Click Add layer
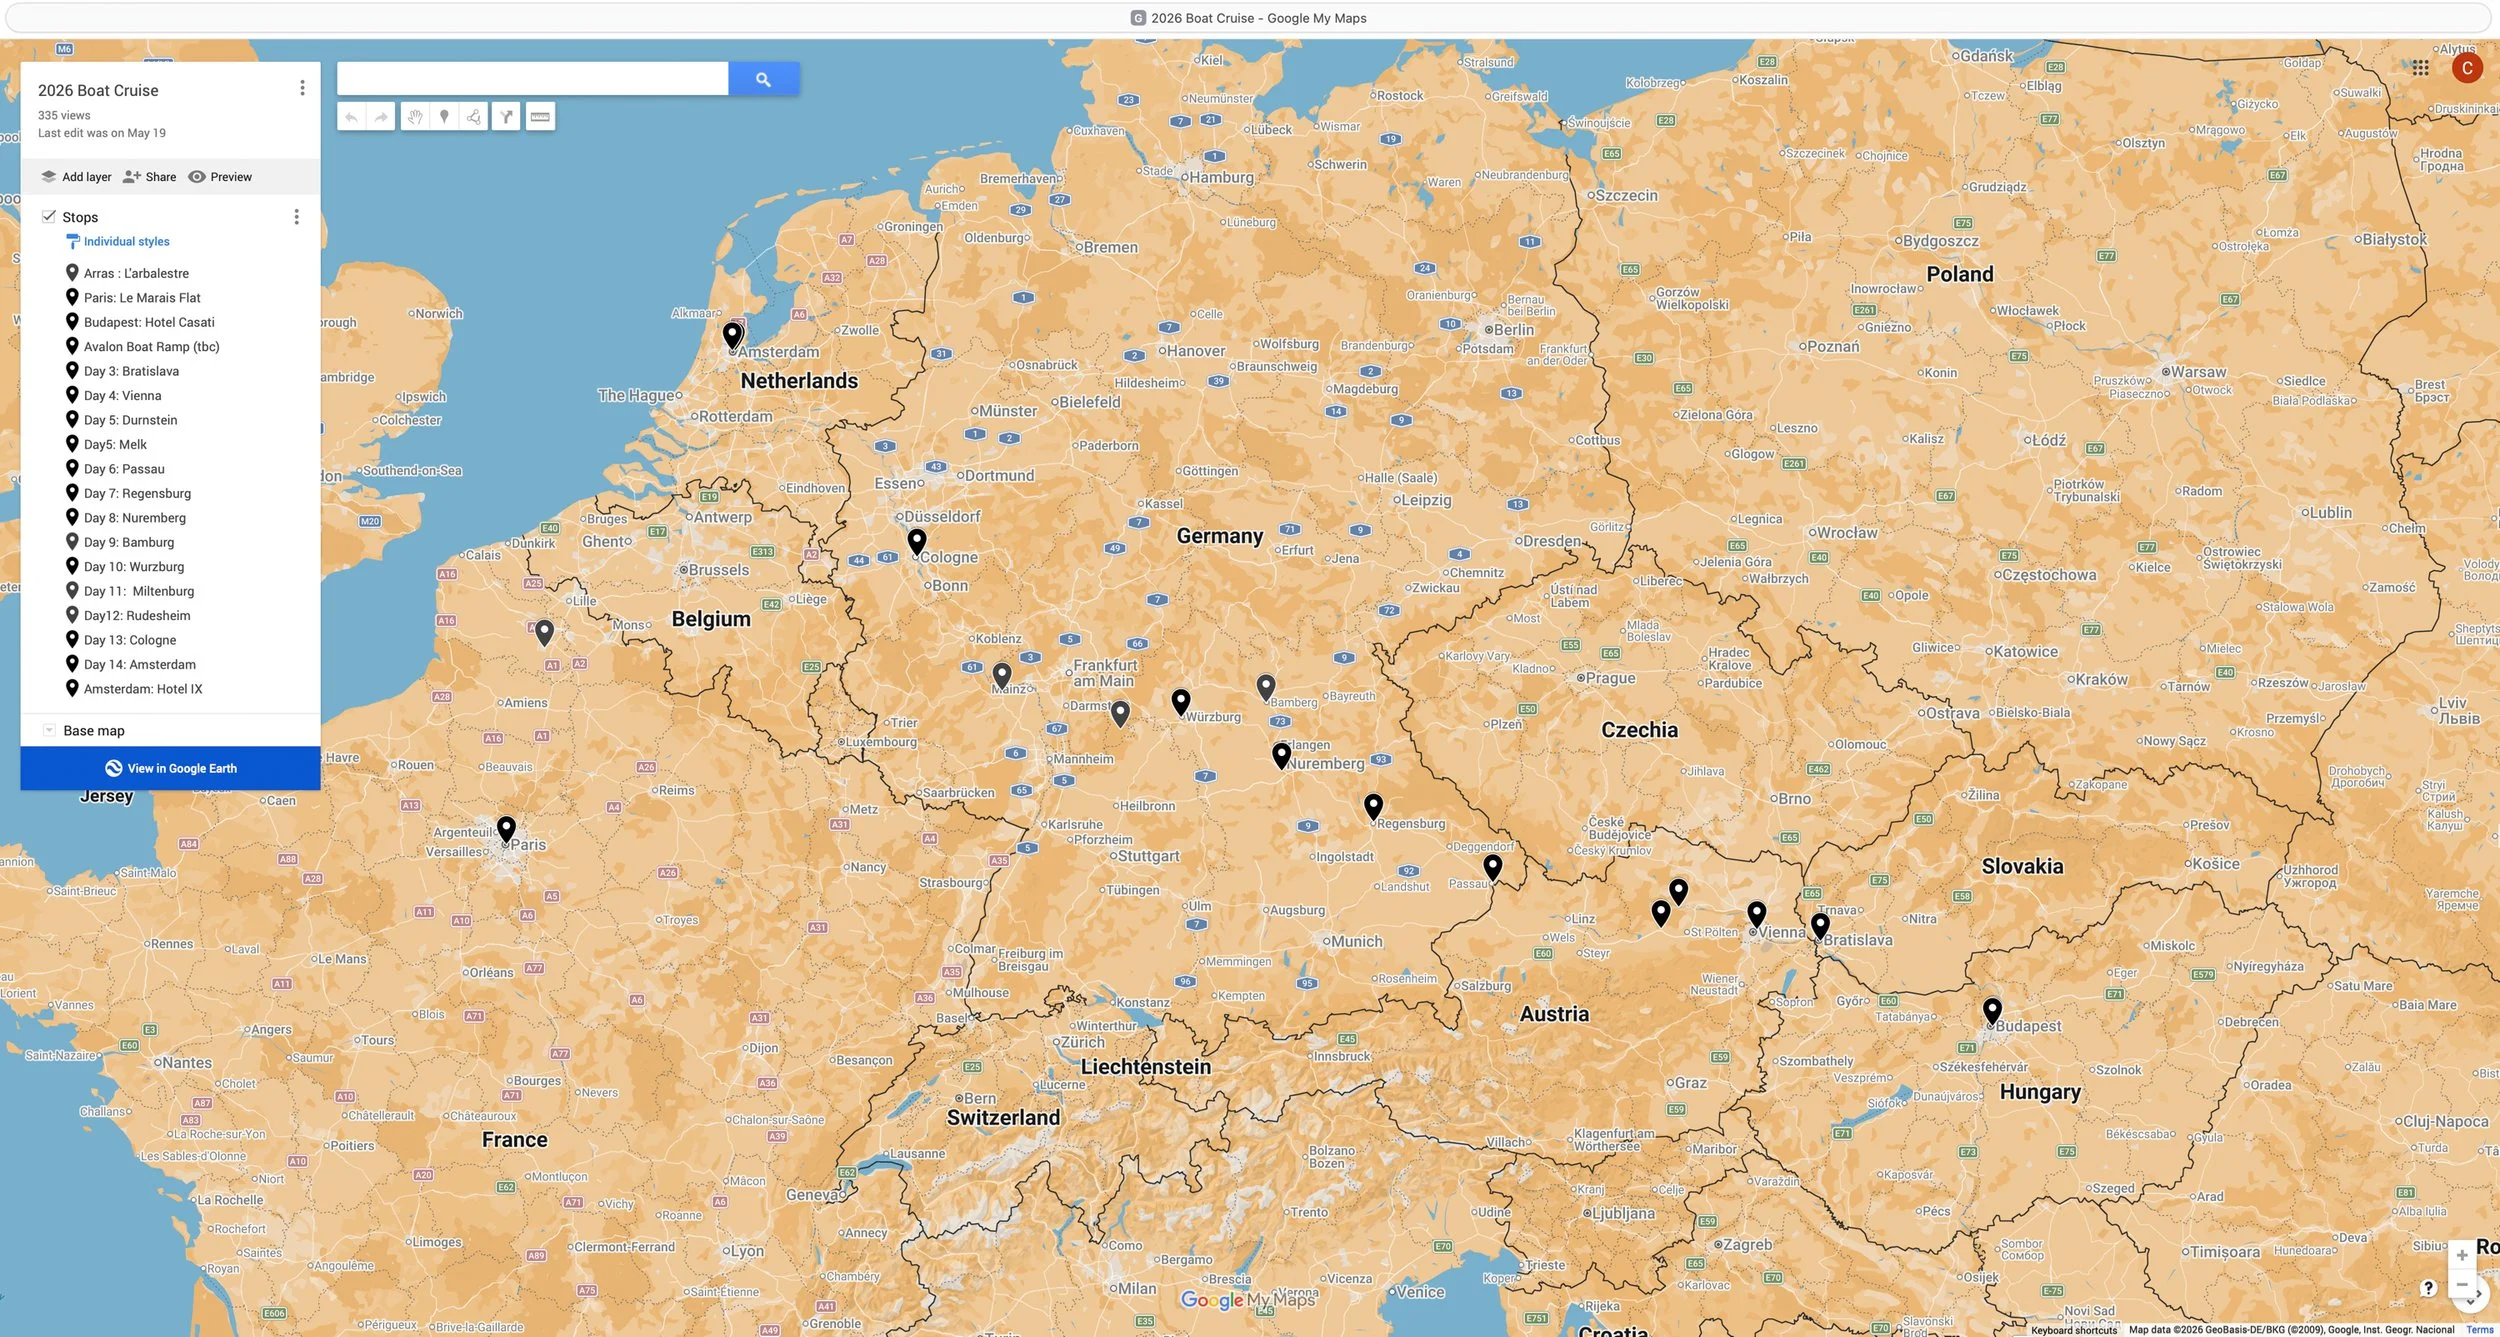 [76, 177]
